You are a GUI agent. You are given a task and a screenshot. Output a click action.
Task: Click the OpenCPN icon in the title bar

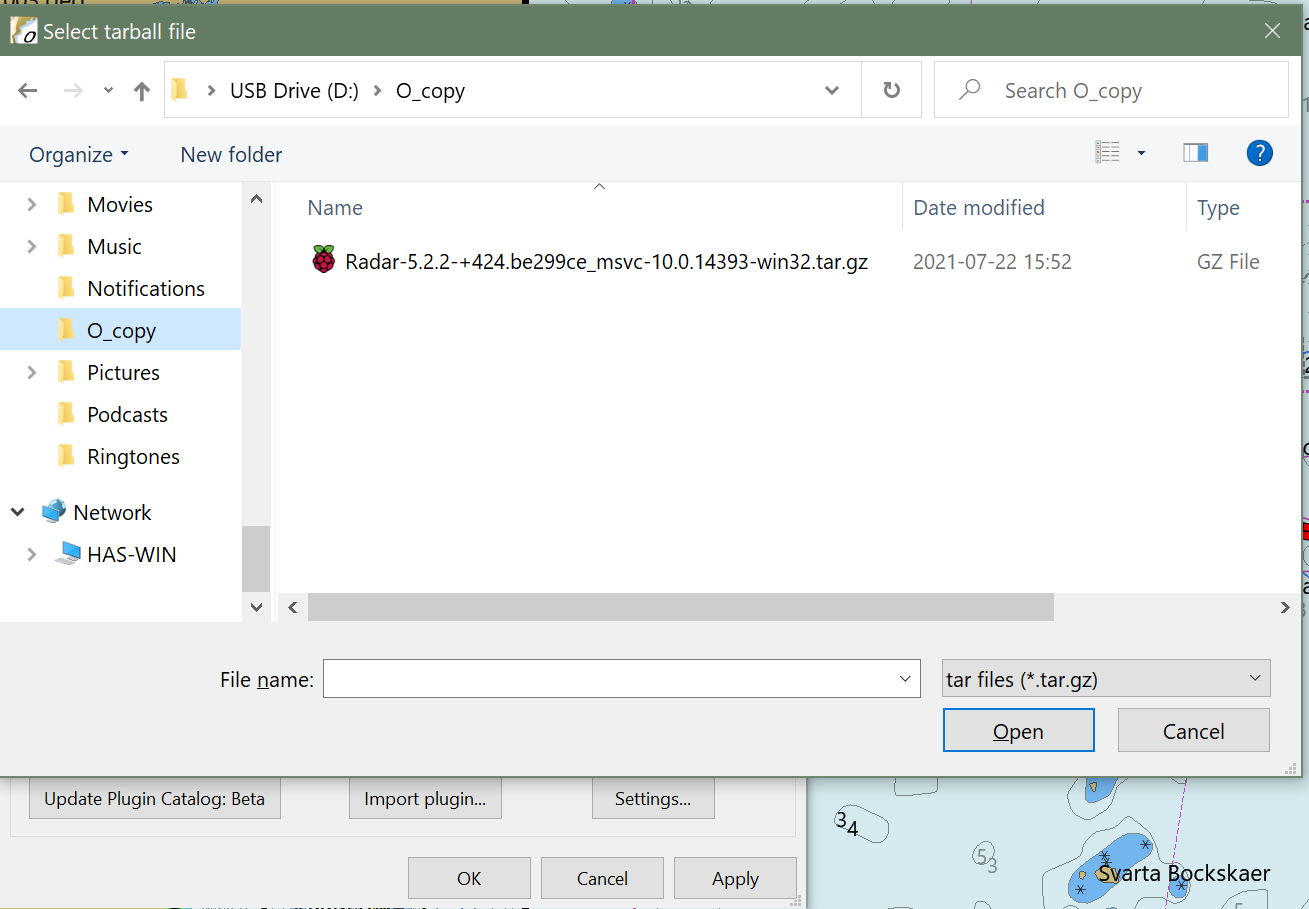(x=22, y=31)
